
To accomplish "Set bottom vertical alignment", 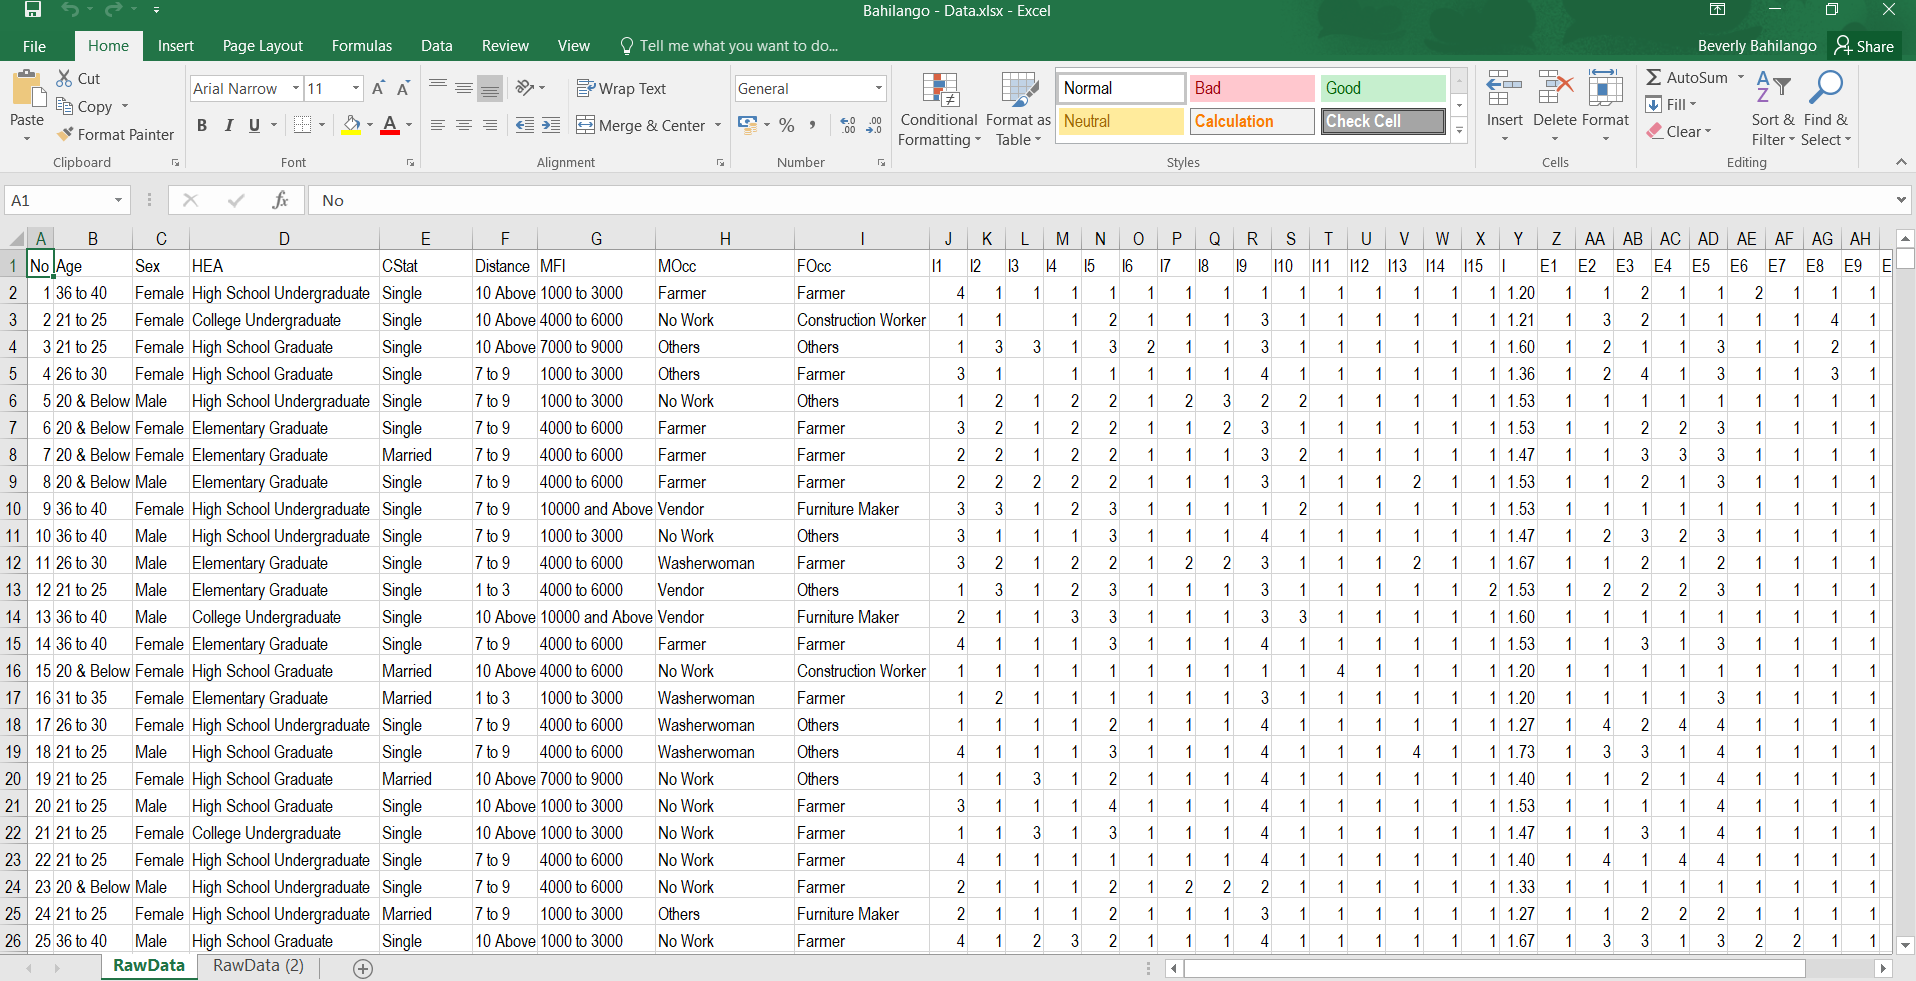I will pos(490,88).
